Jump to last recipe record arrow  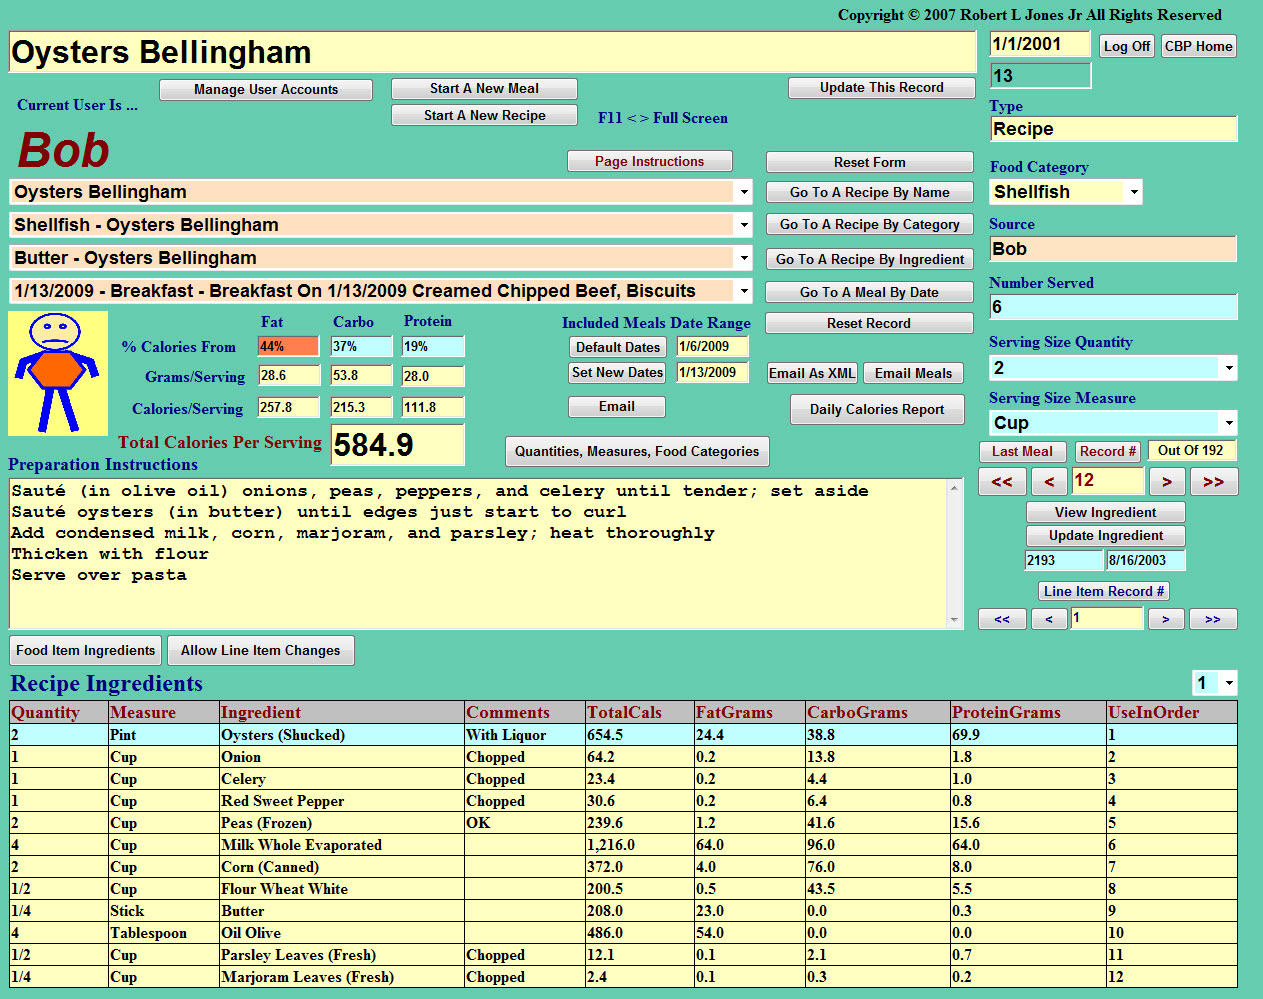tap(1213, 482)
